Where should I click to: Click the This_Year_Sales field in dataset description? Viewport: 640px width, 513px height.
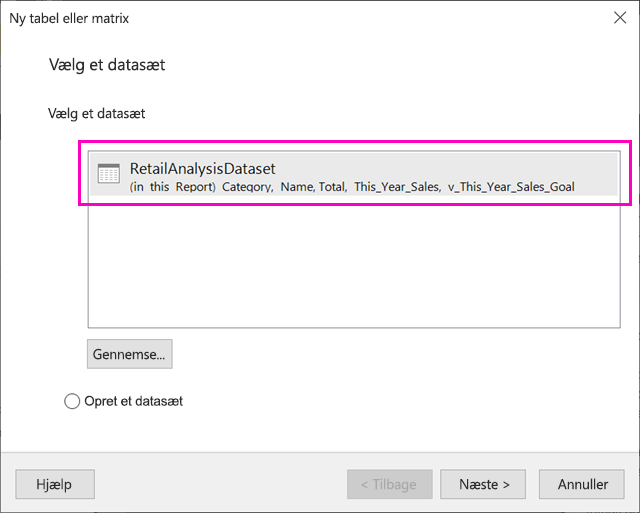pos(398,187)
